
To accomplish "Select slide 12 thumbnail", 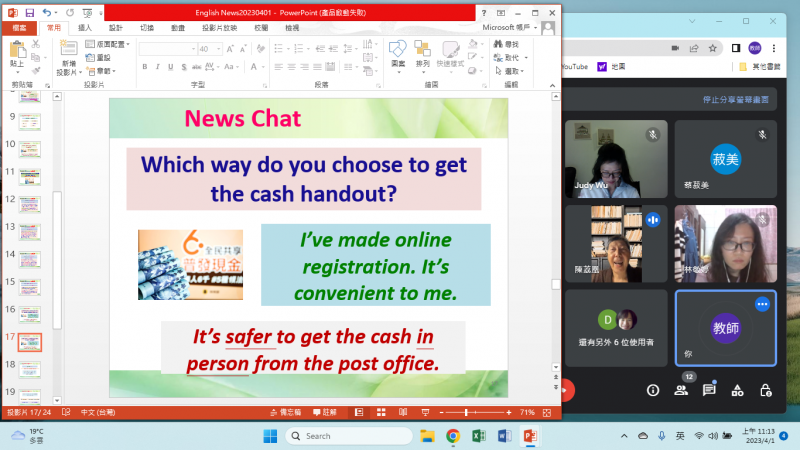I will click(30, 204).
